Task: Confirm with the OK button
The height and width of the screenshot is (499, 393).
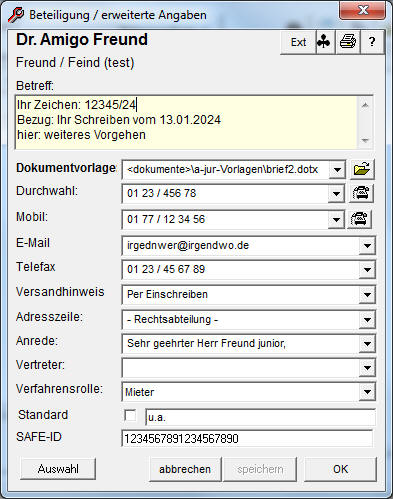Action: pos(340,469)
